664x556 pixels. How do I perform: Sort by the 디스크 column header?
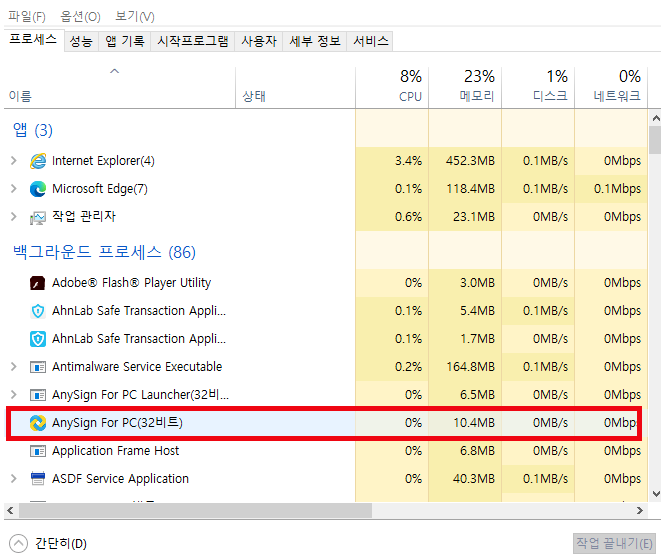point(538,87)
